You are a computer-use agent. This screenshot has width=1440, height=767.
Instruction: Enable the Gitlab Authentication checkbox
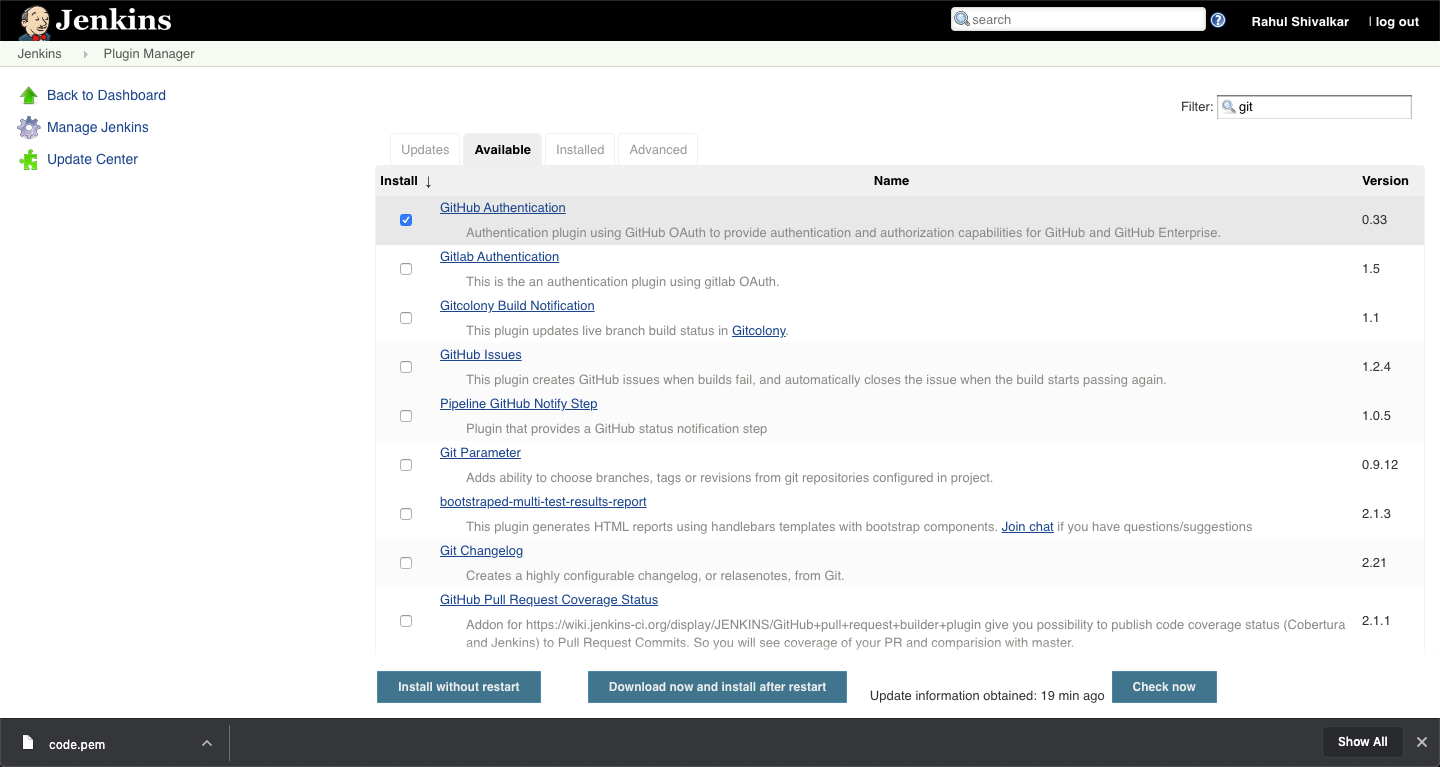coord(406,268)
